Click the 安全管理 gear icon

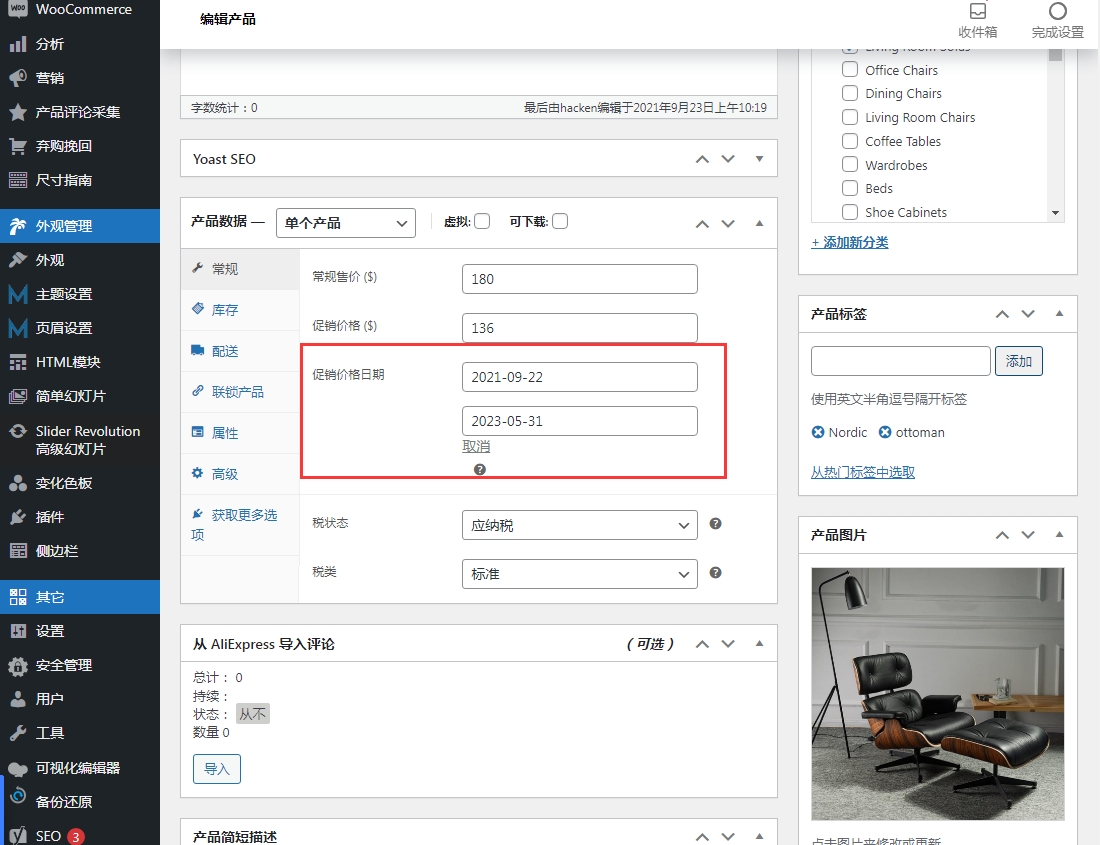(x=18, y=665)
